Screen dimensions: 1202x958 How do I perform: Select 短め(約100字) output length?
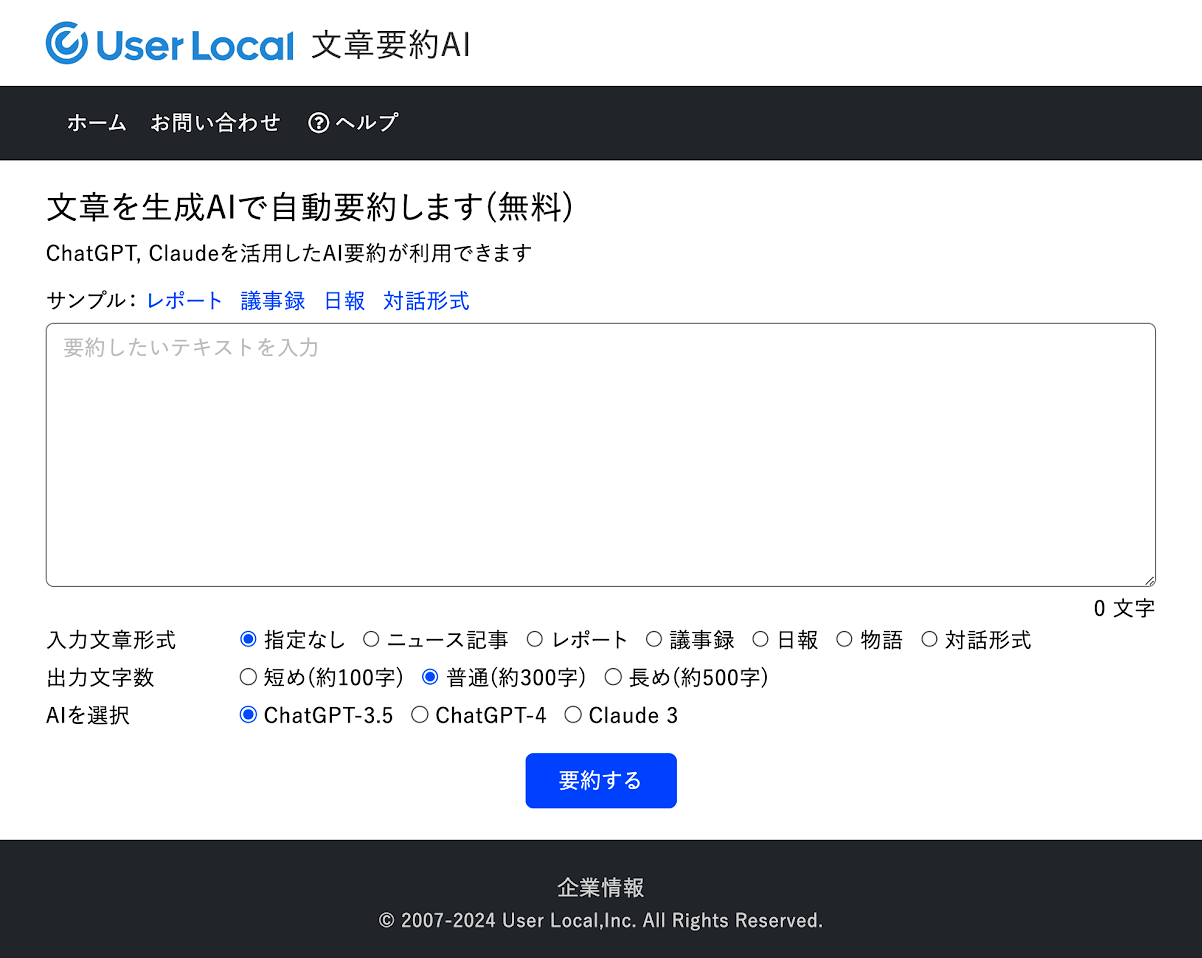coord(249,678)
